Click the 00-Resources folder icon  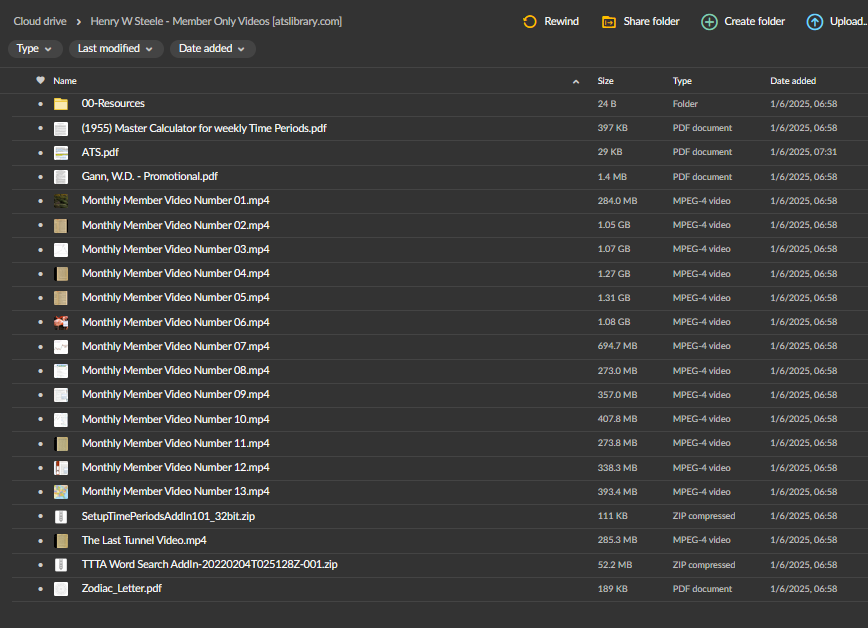61,104
